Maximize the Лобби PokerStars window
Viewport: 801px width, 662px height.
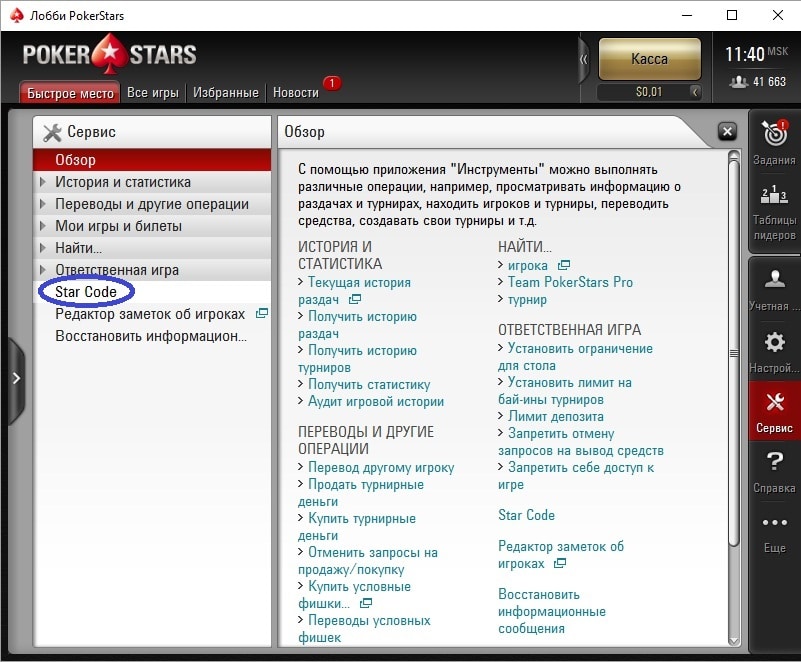(x=732, y=15)
